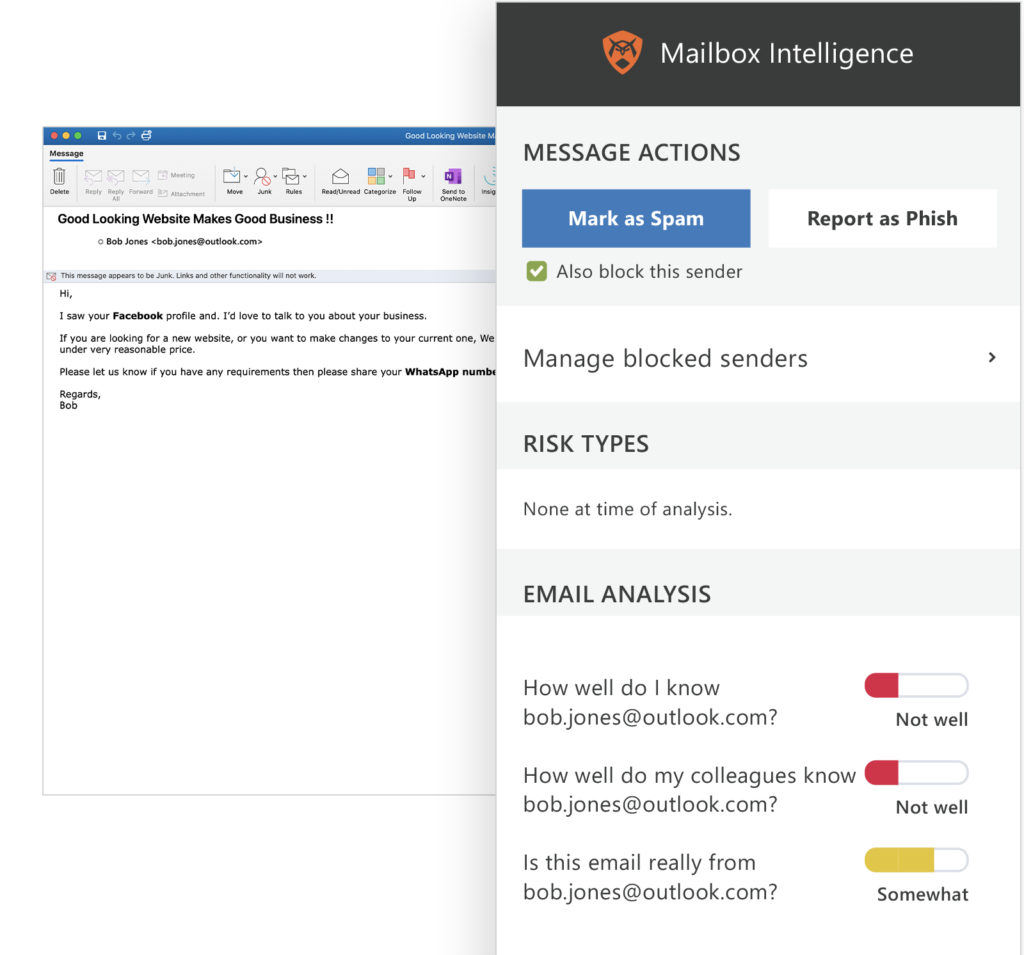The height and width of the screenshot is (955, 1024).
Task: Click the Undo arrow in title bar
Action: pyautogui.click(x=117, y=135)
